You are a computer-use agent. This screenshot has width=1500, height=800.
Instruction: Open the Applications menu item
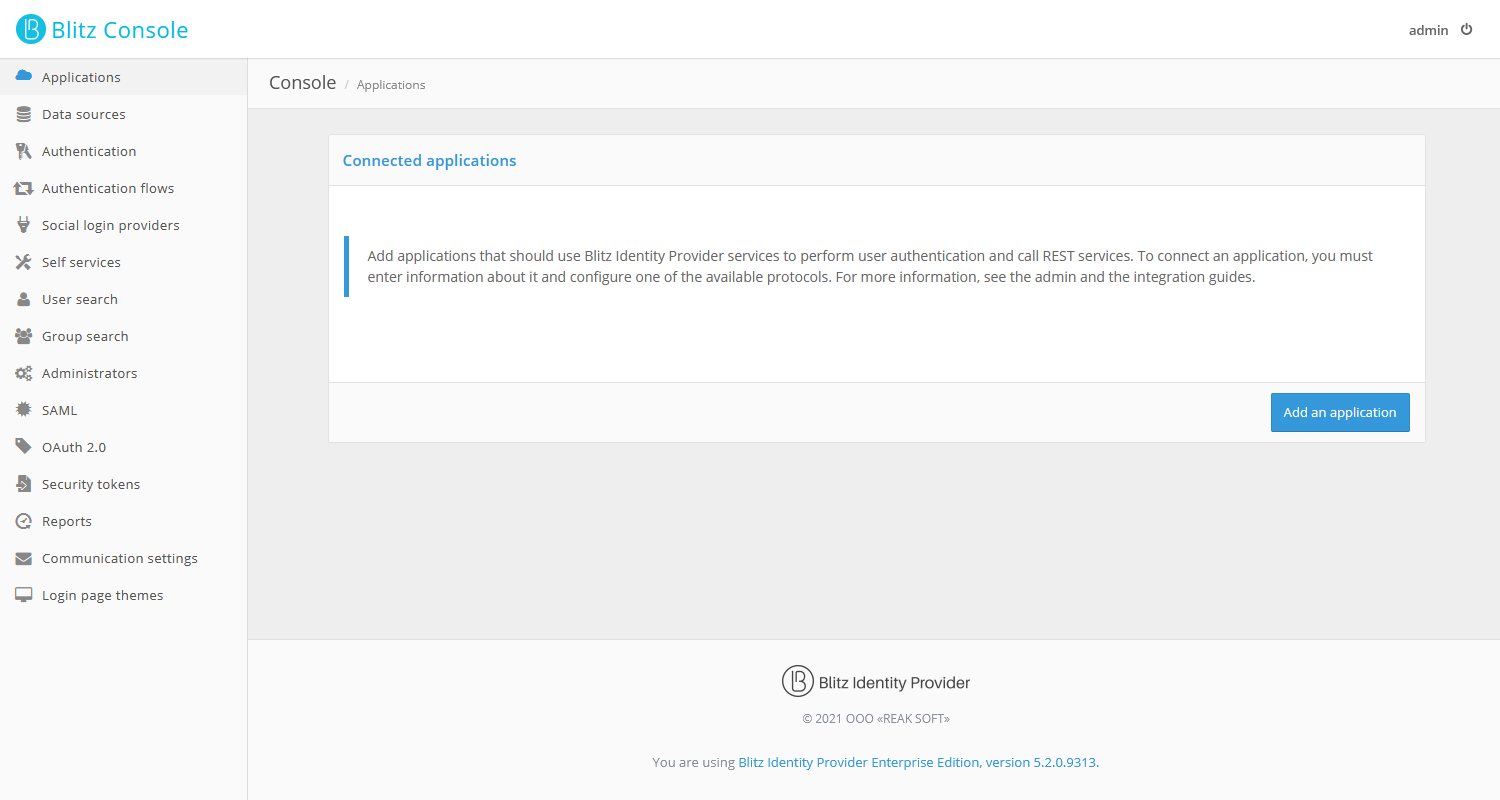click(124, 77)
